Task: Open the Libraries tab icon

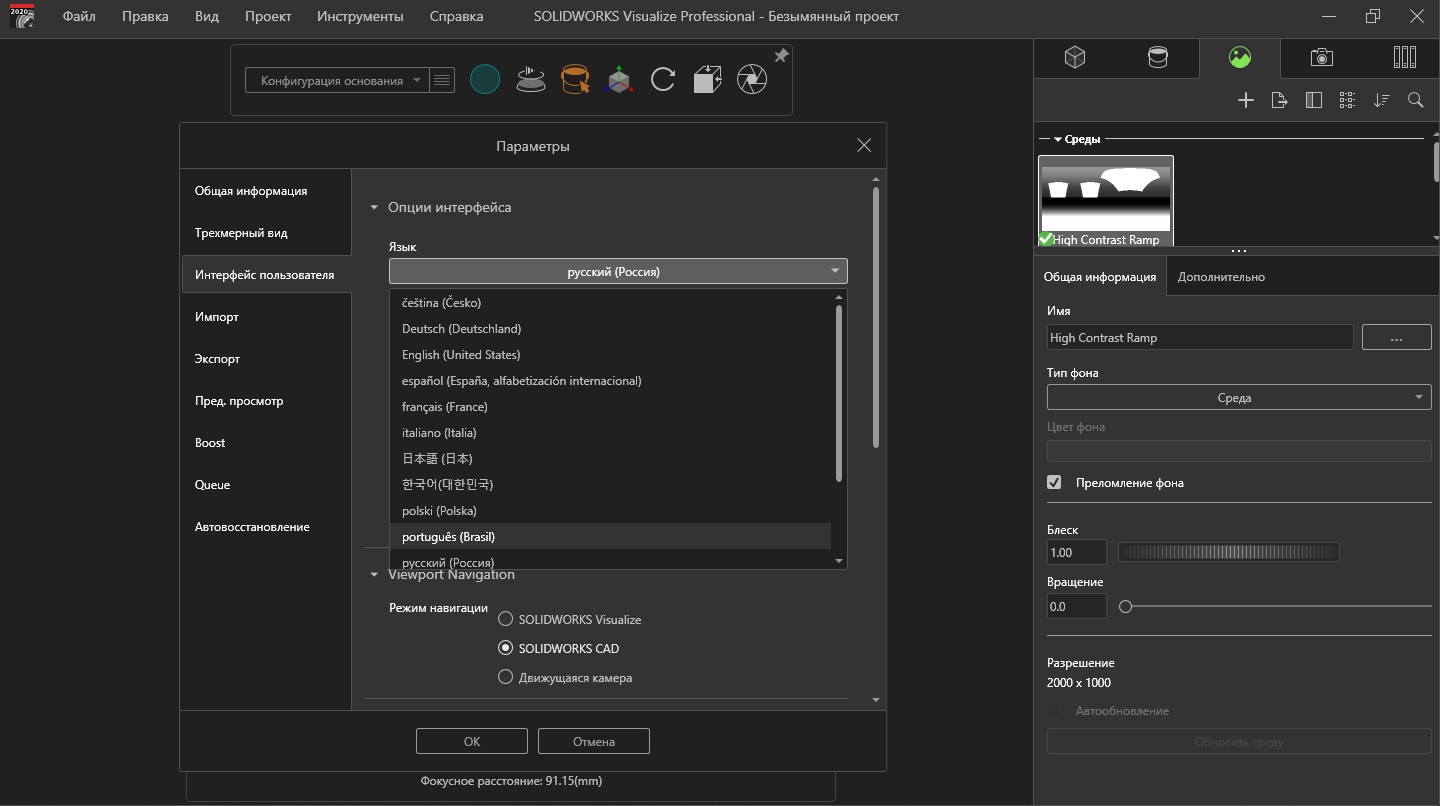Action: pos(1404,58)
